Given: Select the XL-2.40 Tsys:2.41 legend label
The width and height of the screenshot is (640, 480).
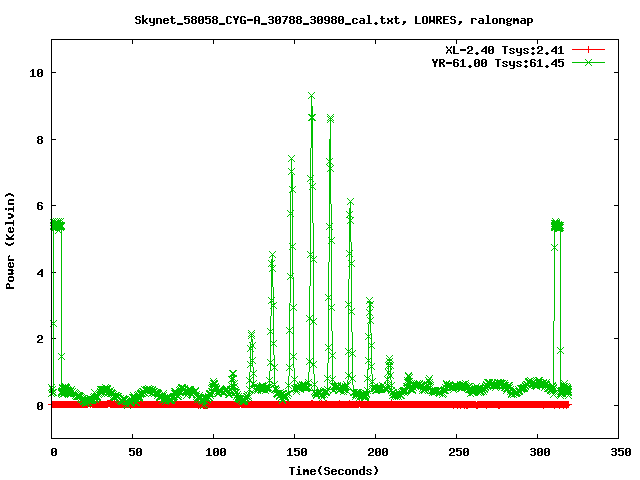Looking at the screenshot, I should click(x=504, y=50).
